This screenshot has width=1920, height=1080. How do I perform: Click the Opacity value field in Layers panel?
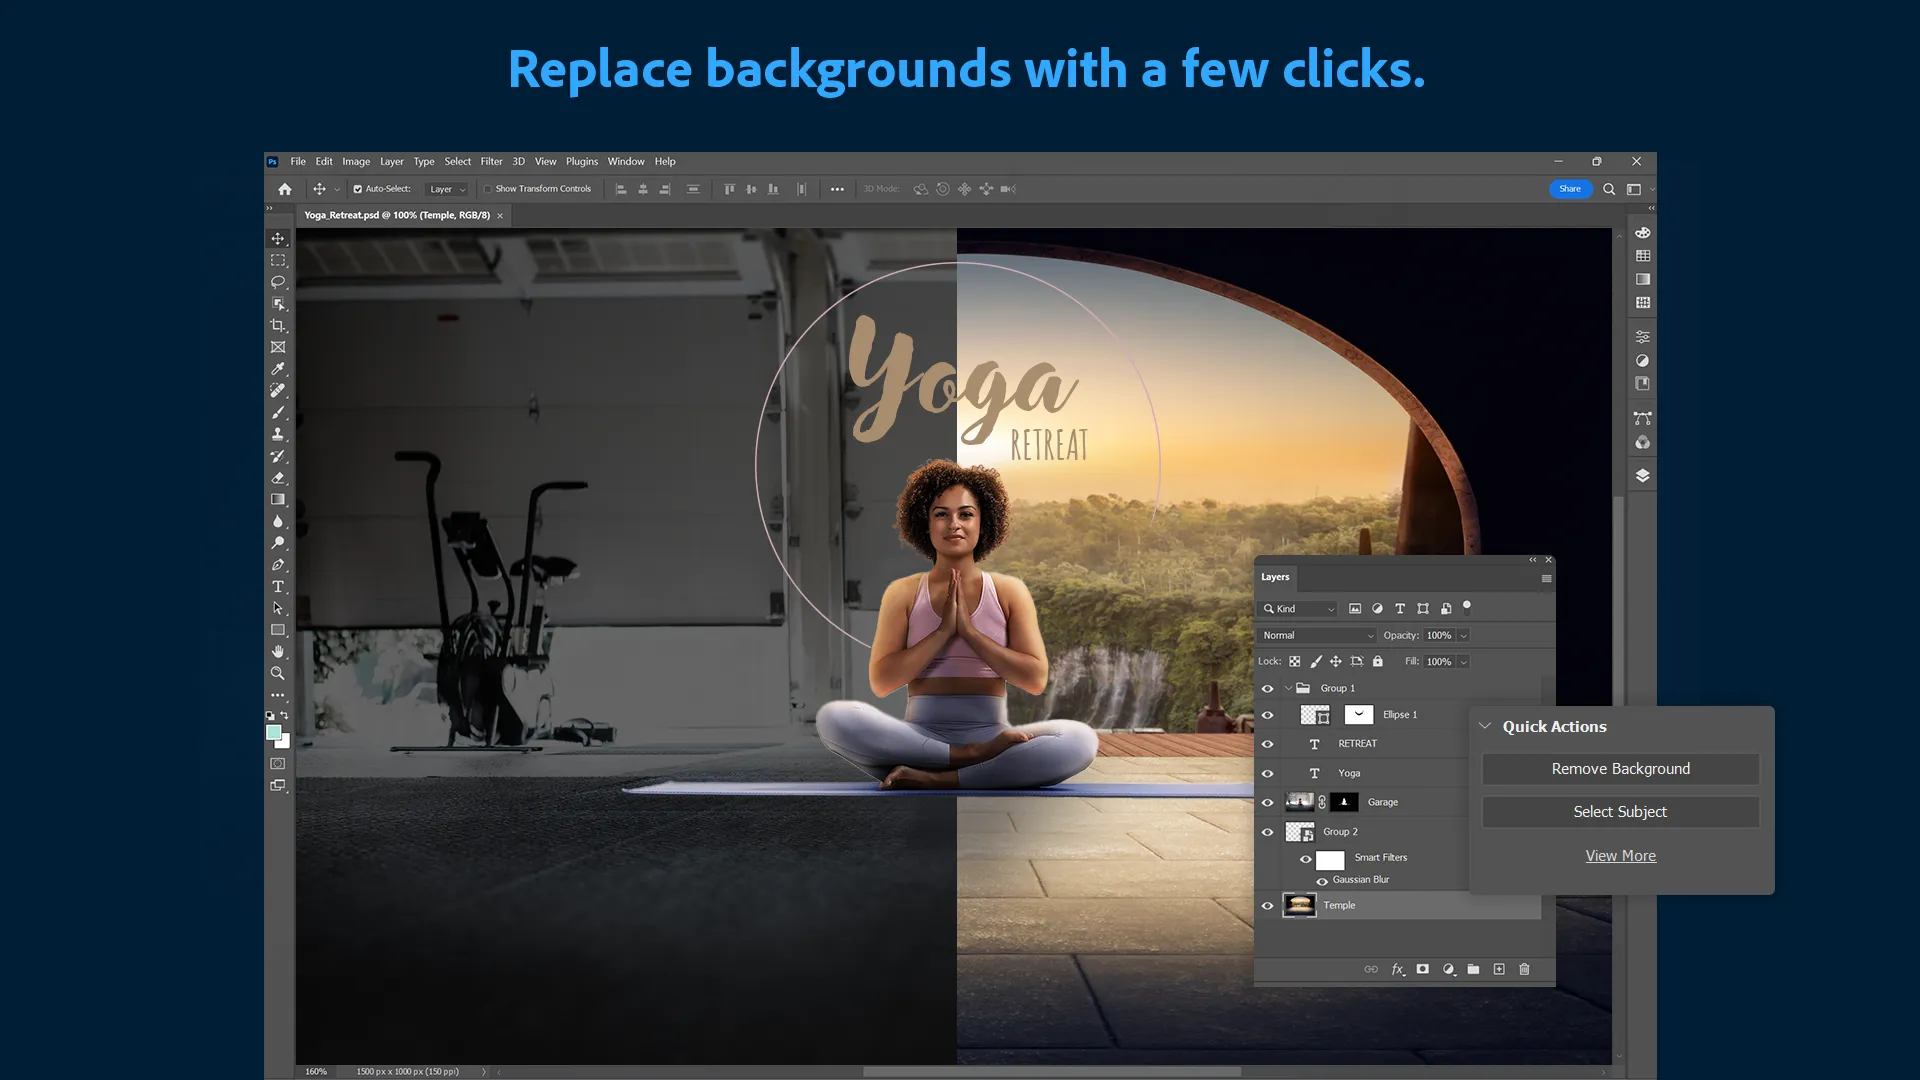pos(1441,634)
